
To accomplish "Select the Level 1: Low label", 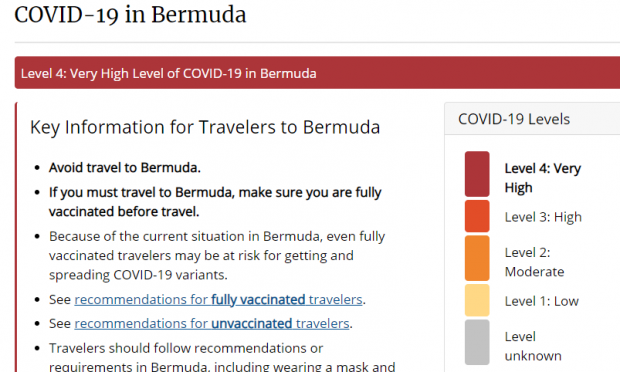I will (x=541, y=301).
